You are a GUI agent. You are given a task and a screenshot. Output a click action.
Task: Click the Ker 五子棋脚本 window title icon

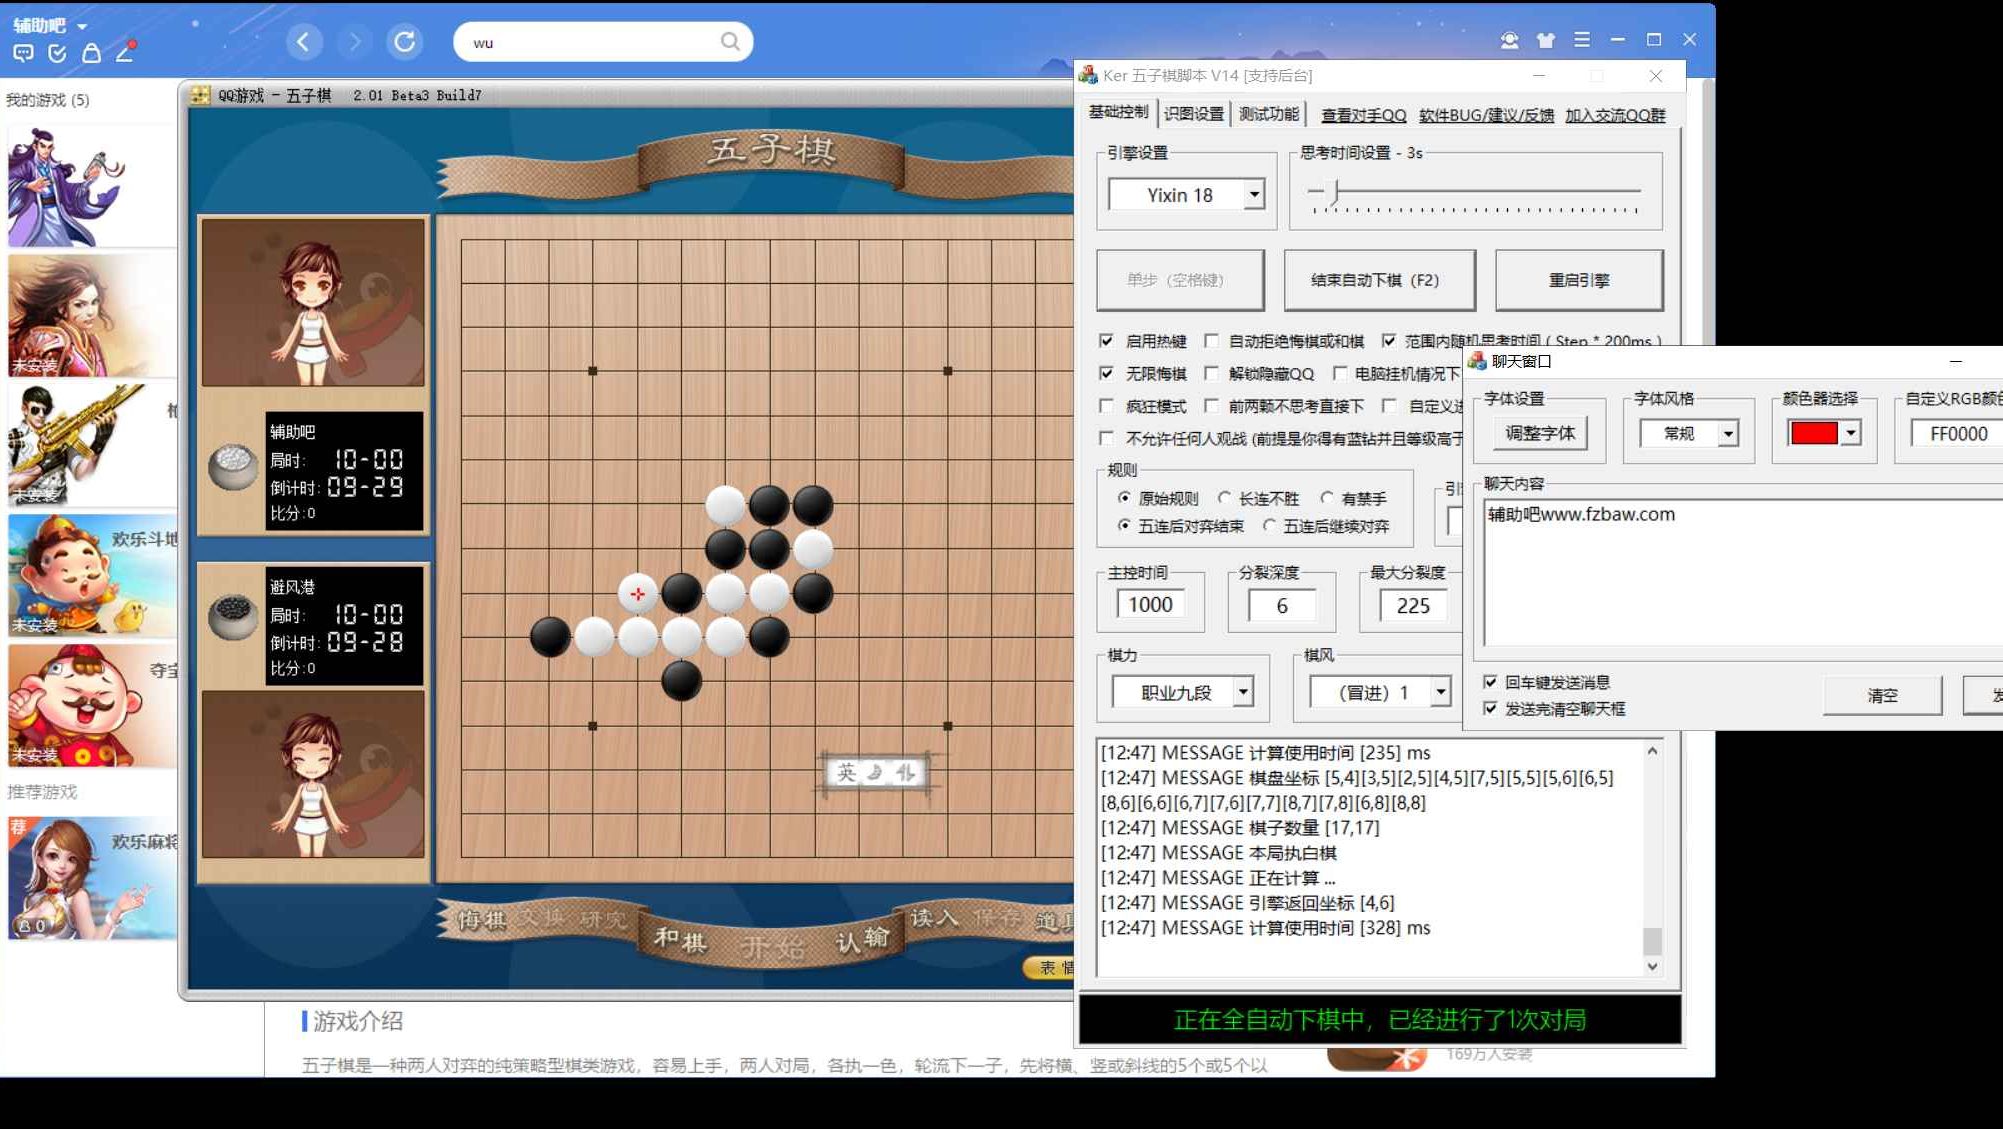[1089, 75]
